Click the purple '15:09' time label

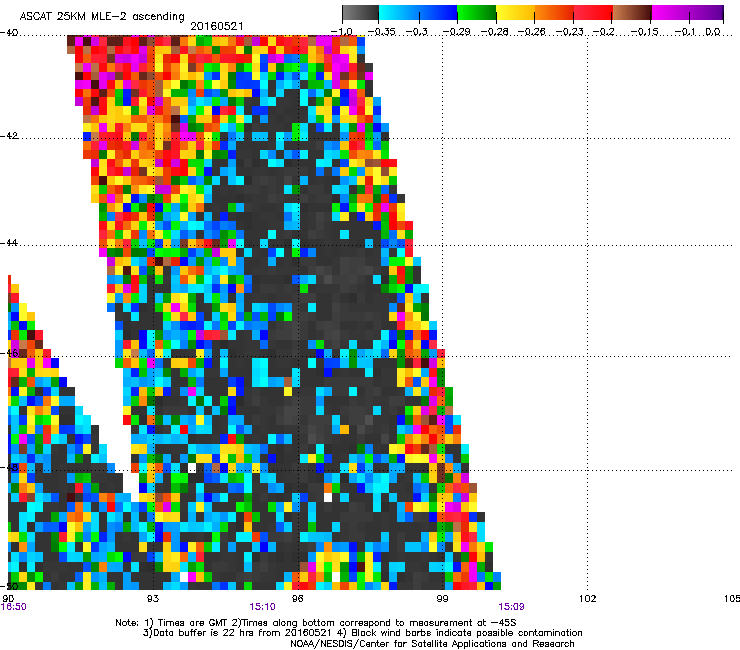512,607
